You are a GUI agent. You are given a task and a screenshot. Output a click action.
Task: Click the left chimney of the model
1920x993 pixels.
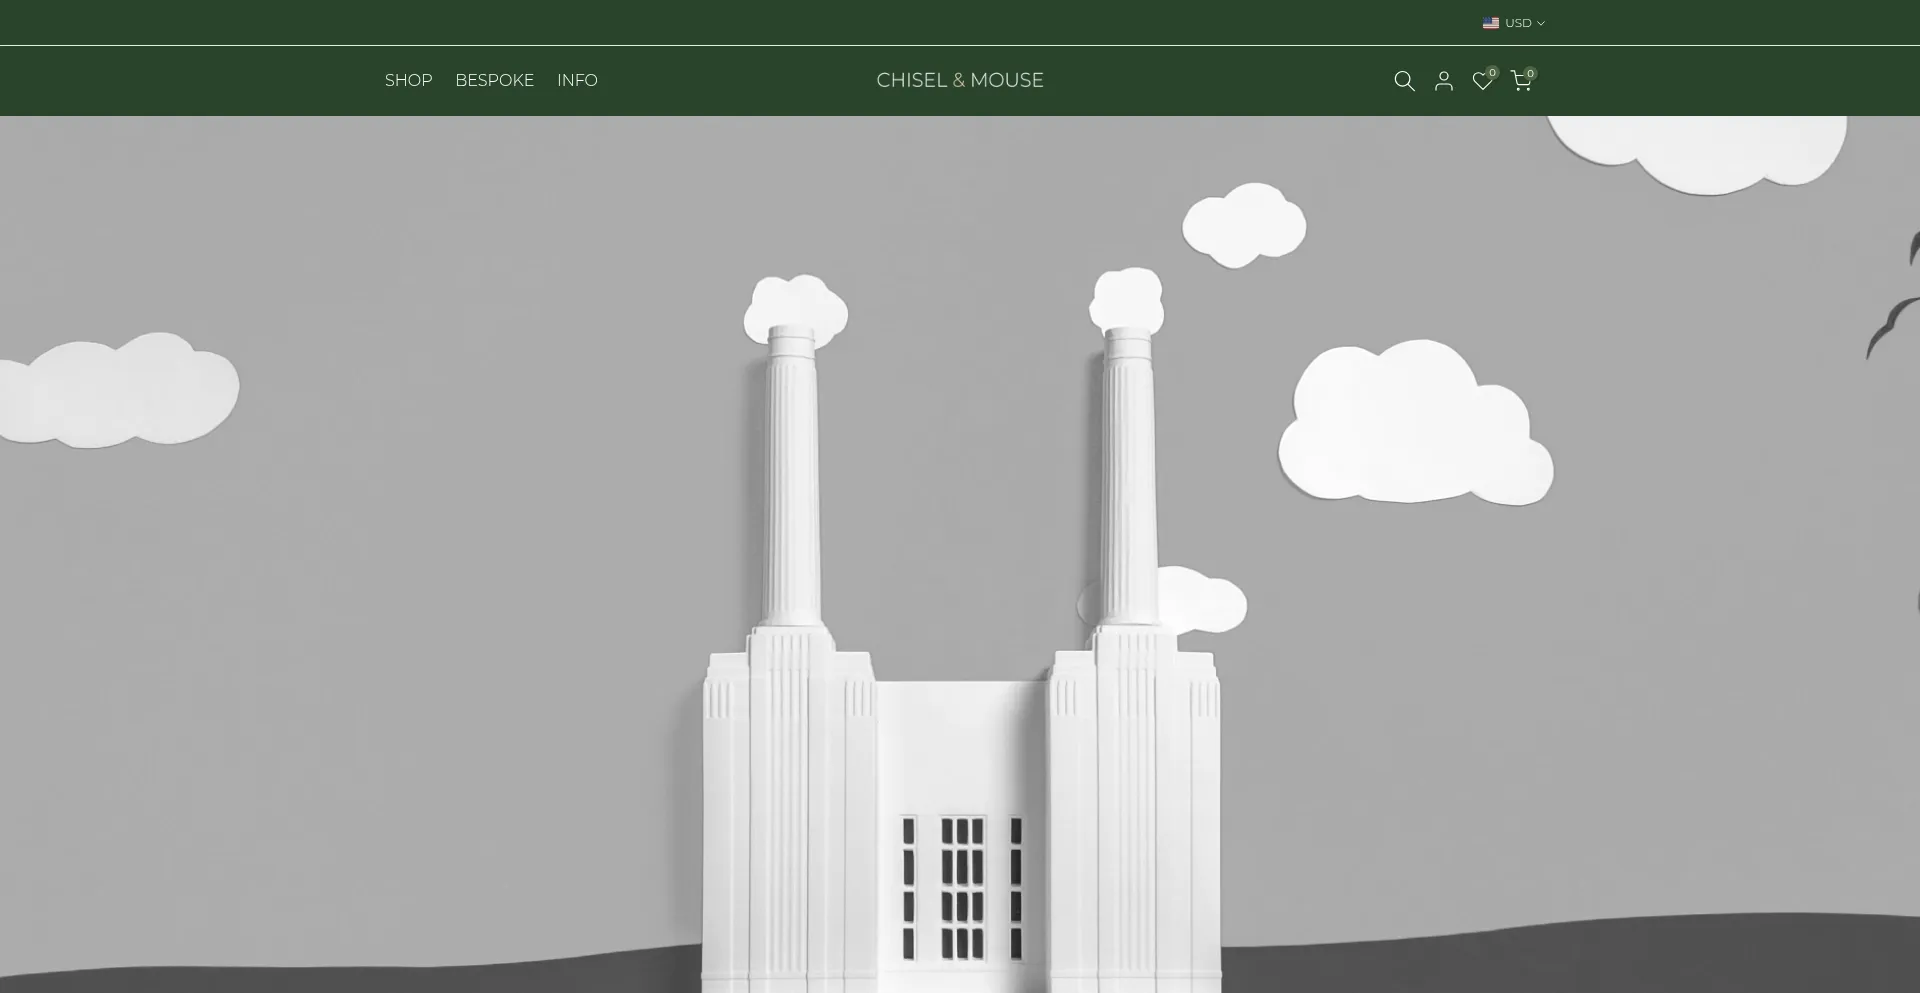pos(792,480)
